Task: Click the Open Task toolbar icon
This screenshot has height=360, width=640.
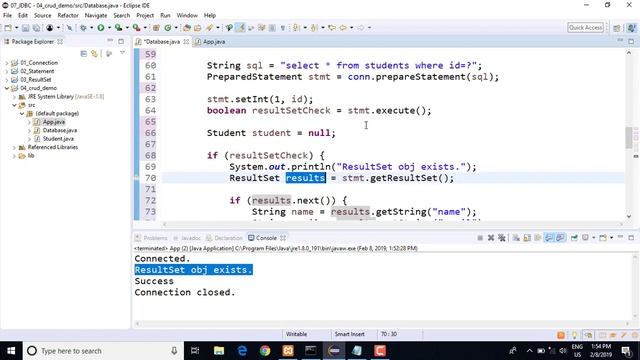Action: click(x=198, y=28)
